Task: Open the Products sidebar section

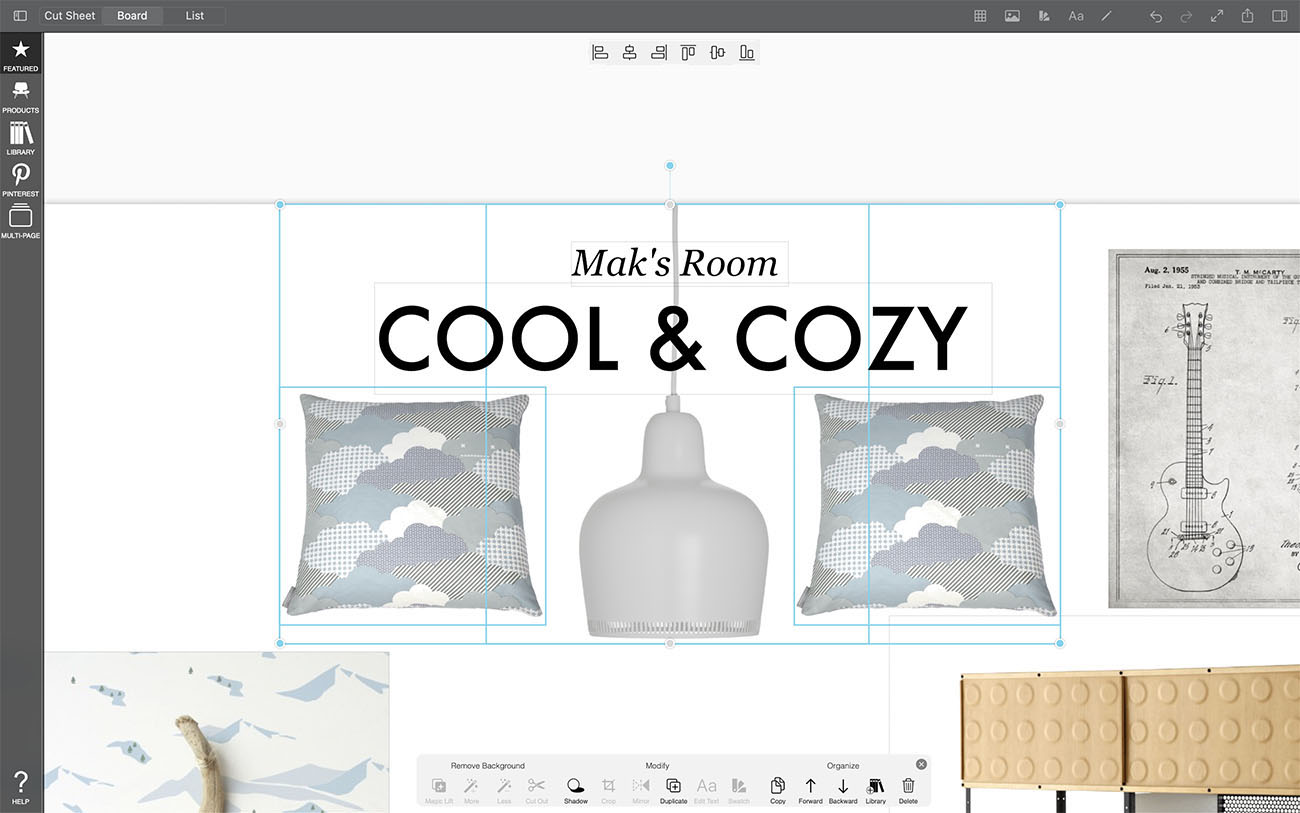Action: coord(20,96)
